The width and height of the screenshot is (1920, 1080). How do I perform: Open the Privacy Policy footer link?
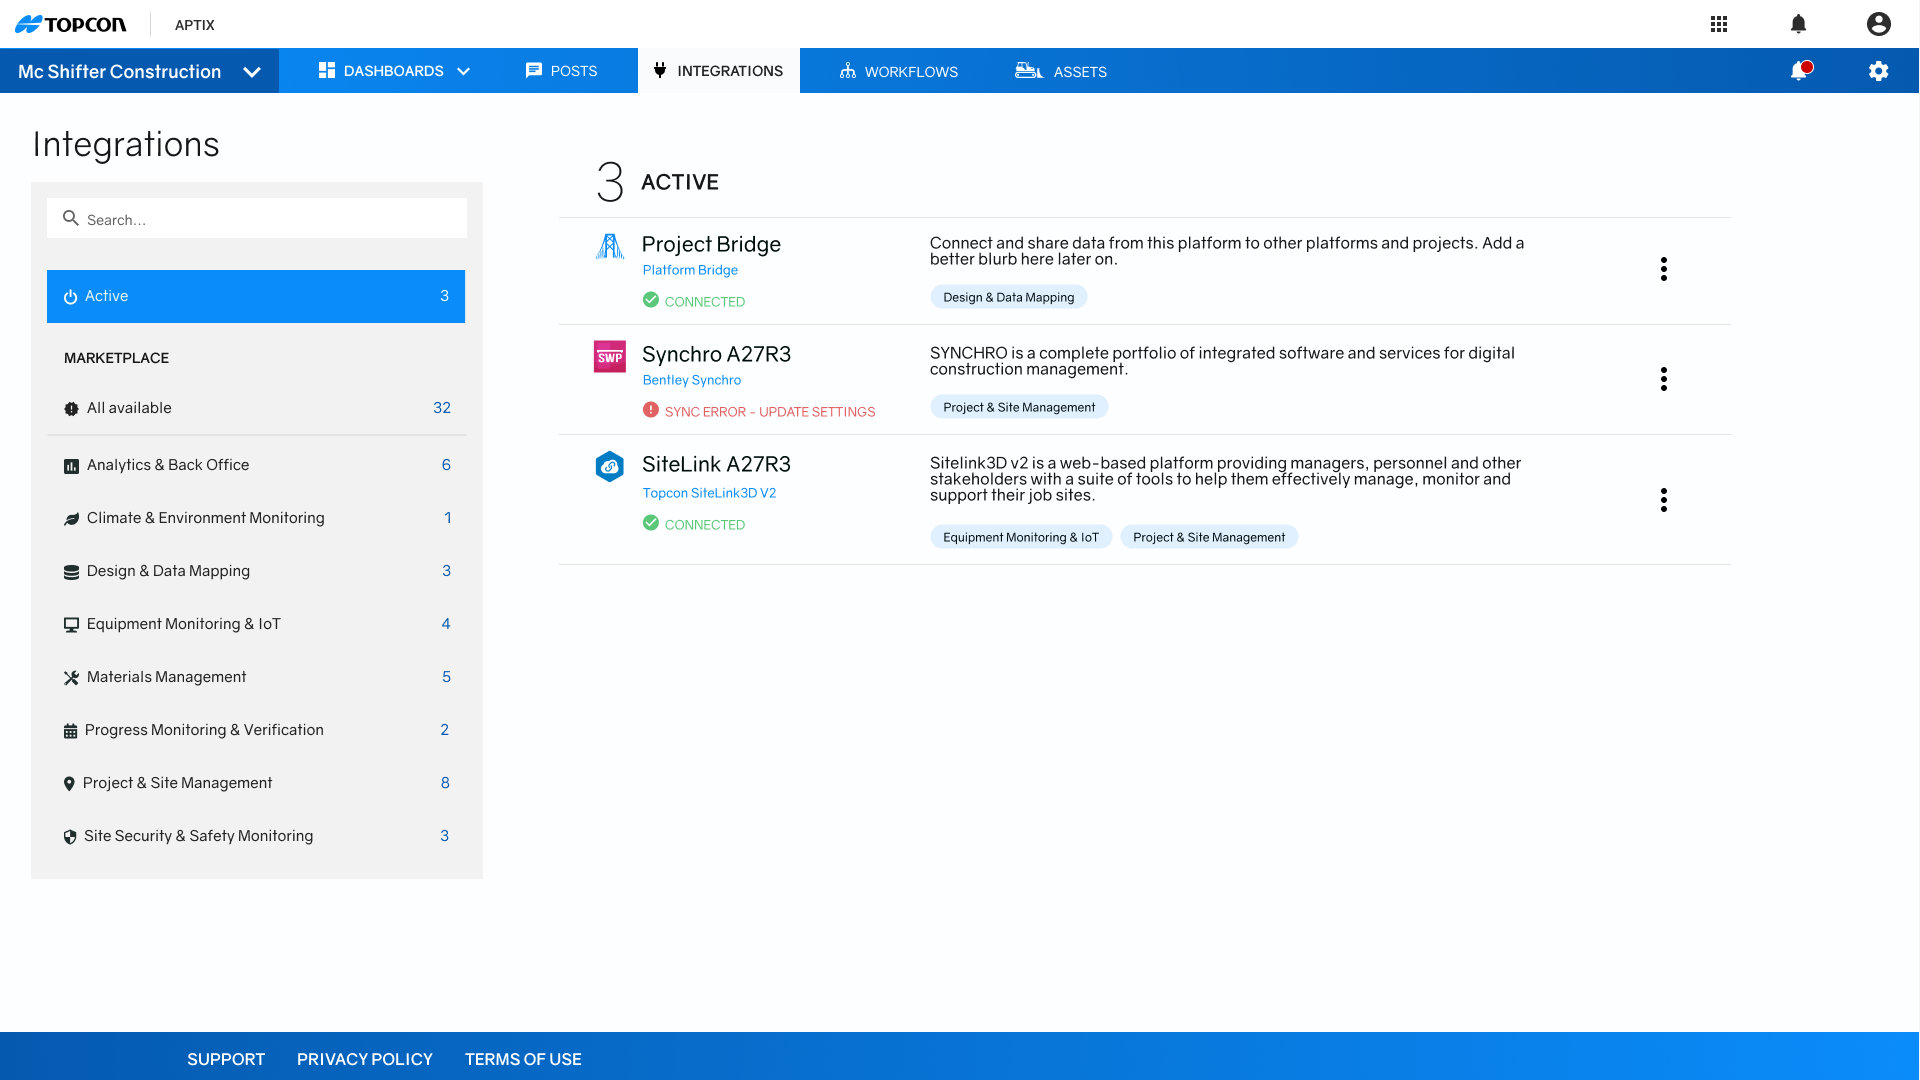[365, 1059]
